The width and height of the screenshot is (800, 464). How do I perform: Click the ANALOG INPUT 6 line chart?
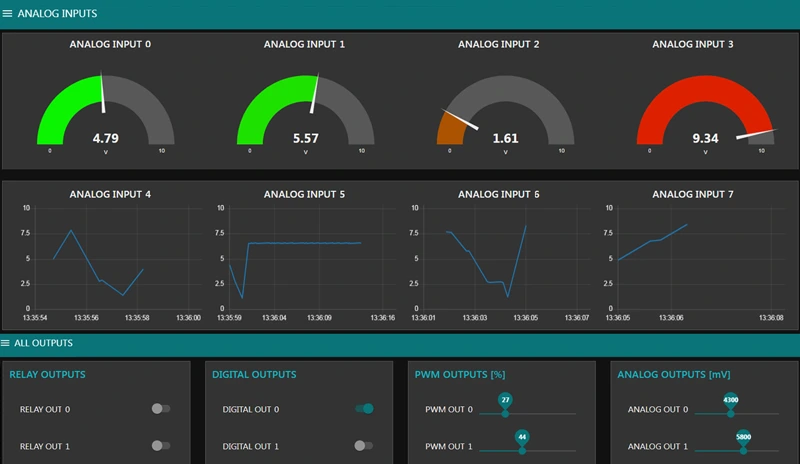501,261
